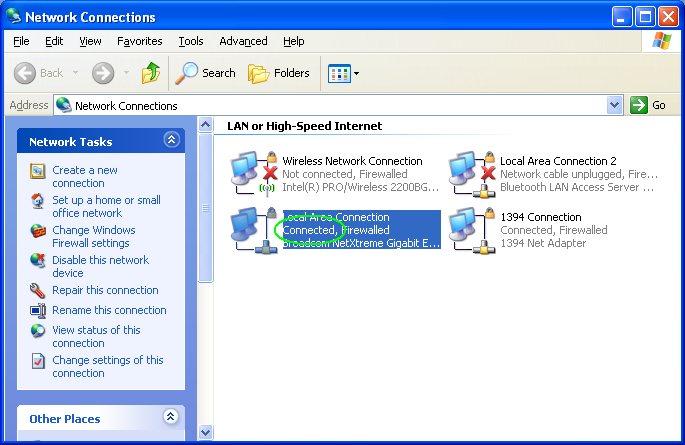Collapse the Network Tasks panel
Image resolution: width=685 pixels, height=445 pixels.
(171, 141)
